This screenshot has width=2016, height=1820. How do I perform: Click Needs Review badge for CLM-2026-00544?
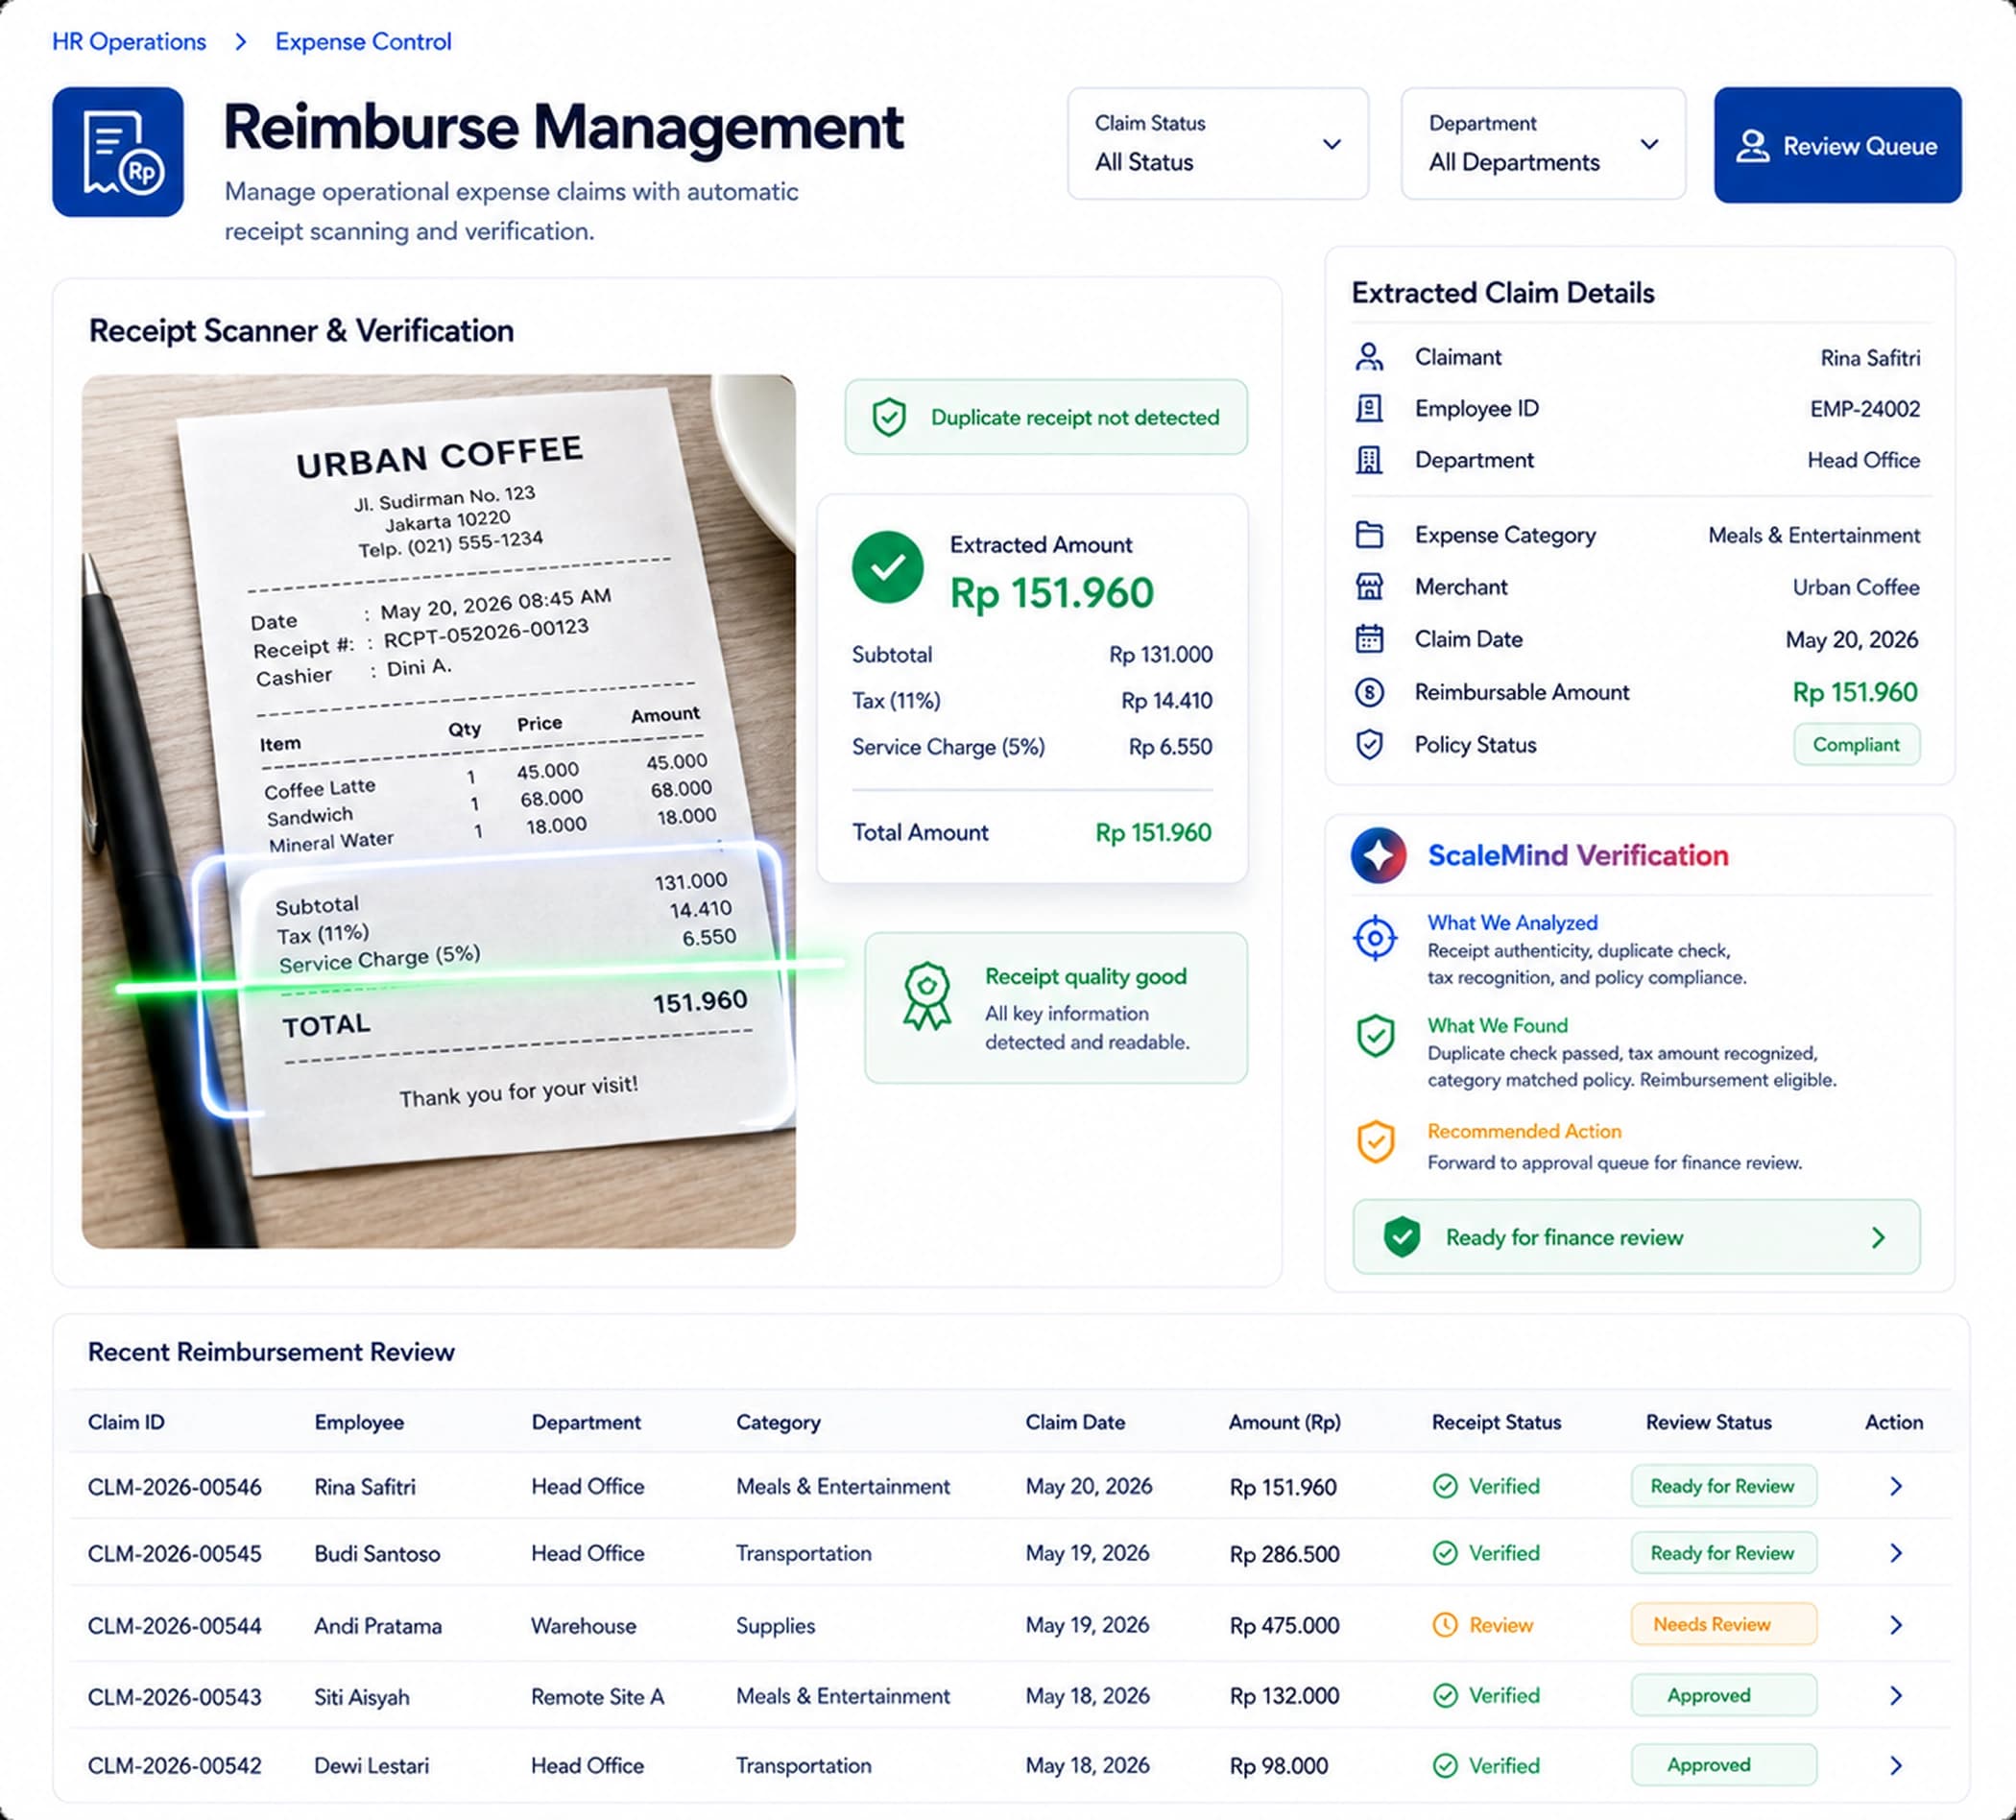pyautogui.click(x=1723, y=1625)
